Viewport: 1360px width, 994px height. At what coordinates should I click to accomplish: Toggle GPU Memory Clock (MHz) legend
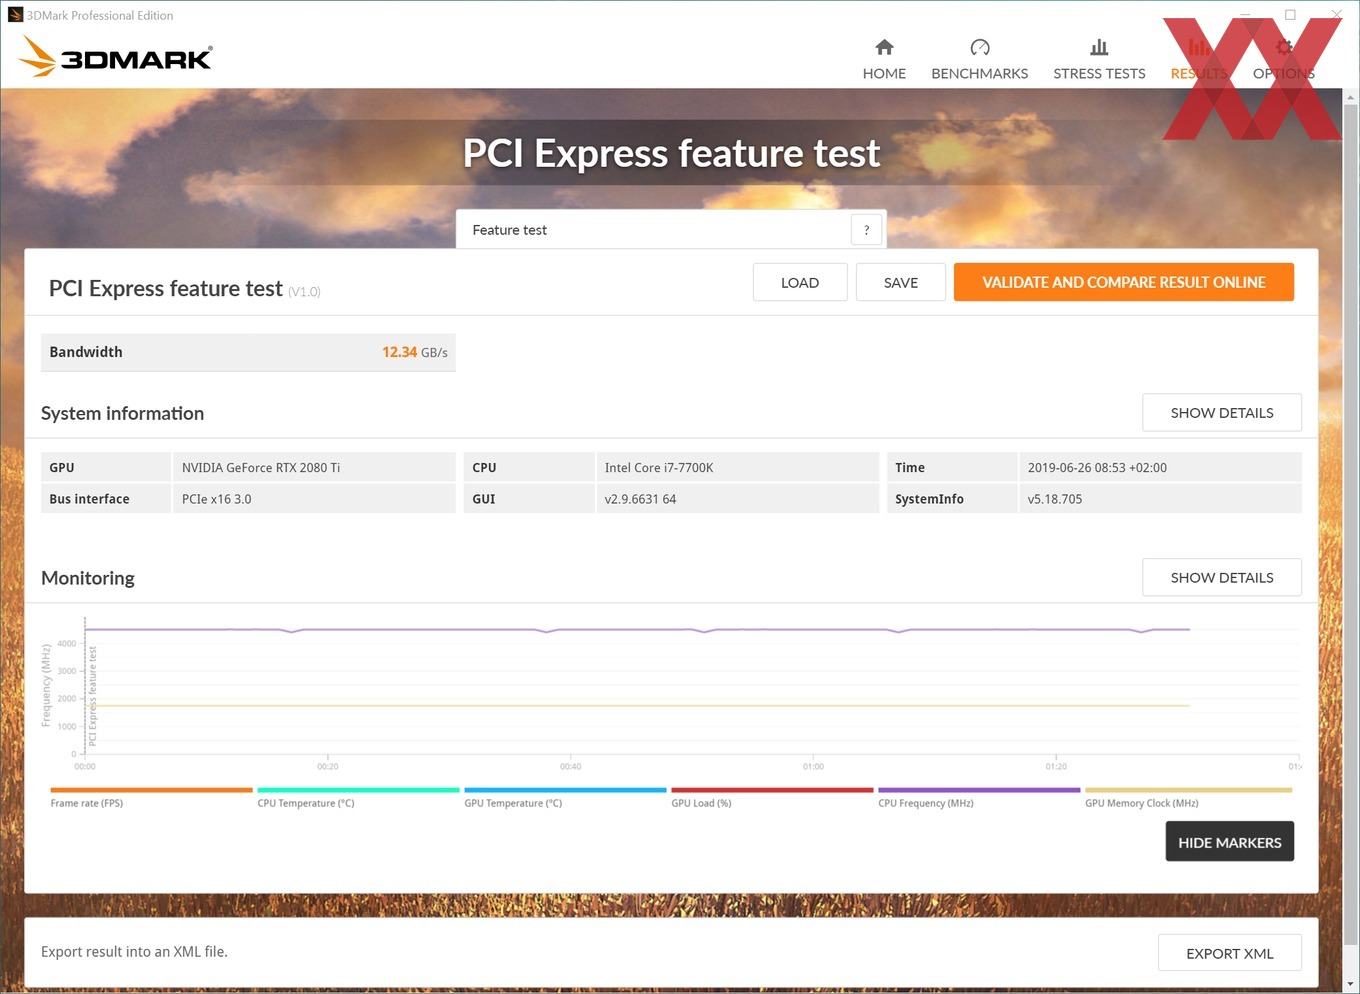coord(1188,796)
